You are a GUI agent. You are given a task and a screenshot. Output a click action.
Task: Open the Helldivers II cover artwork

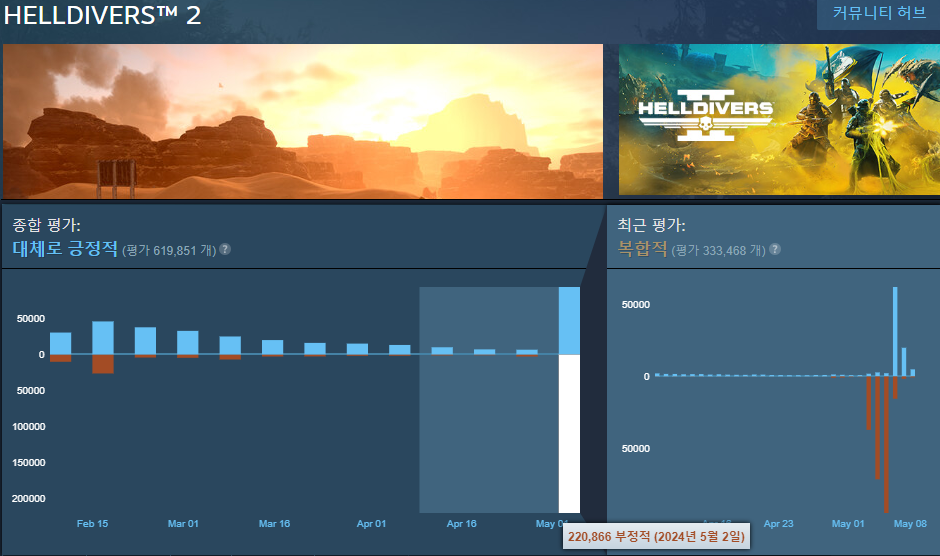(779, 119)
